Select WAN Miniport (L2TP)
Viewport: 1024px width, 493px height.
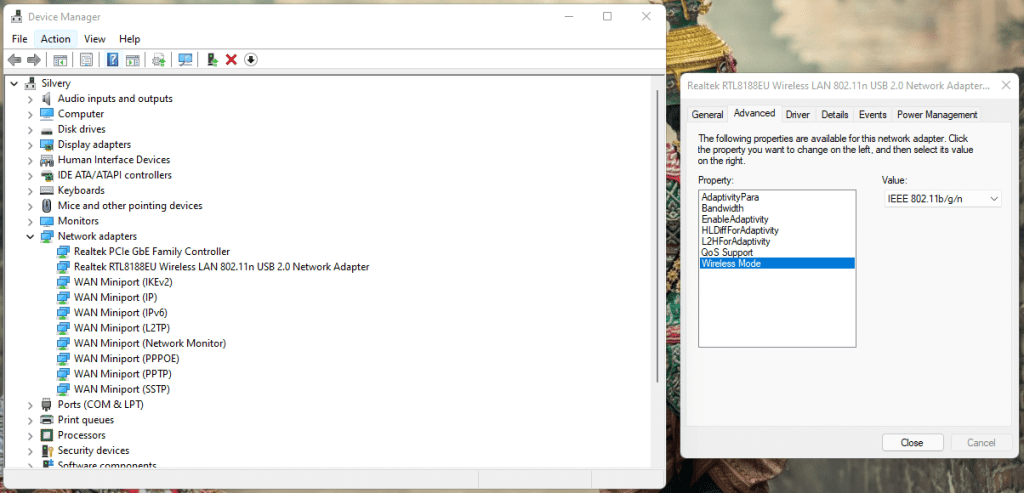121,328
